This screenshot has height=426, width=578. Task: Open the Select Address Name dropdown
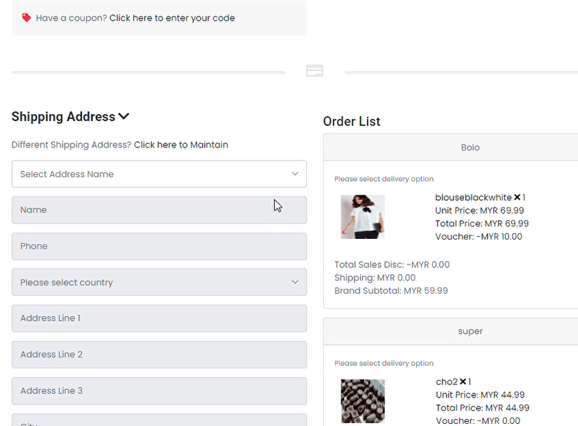point(159,174)
